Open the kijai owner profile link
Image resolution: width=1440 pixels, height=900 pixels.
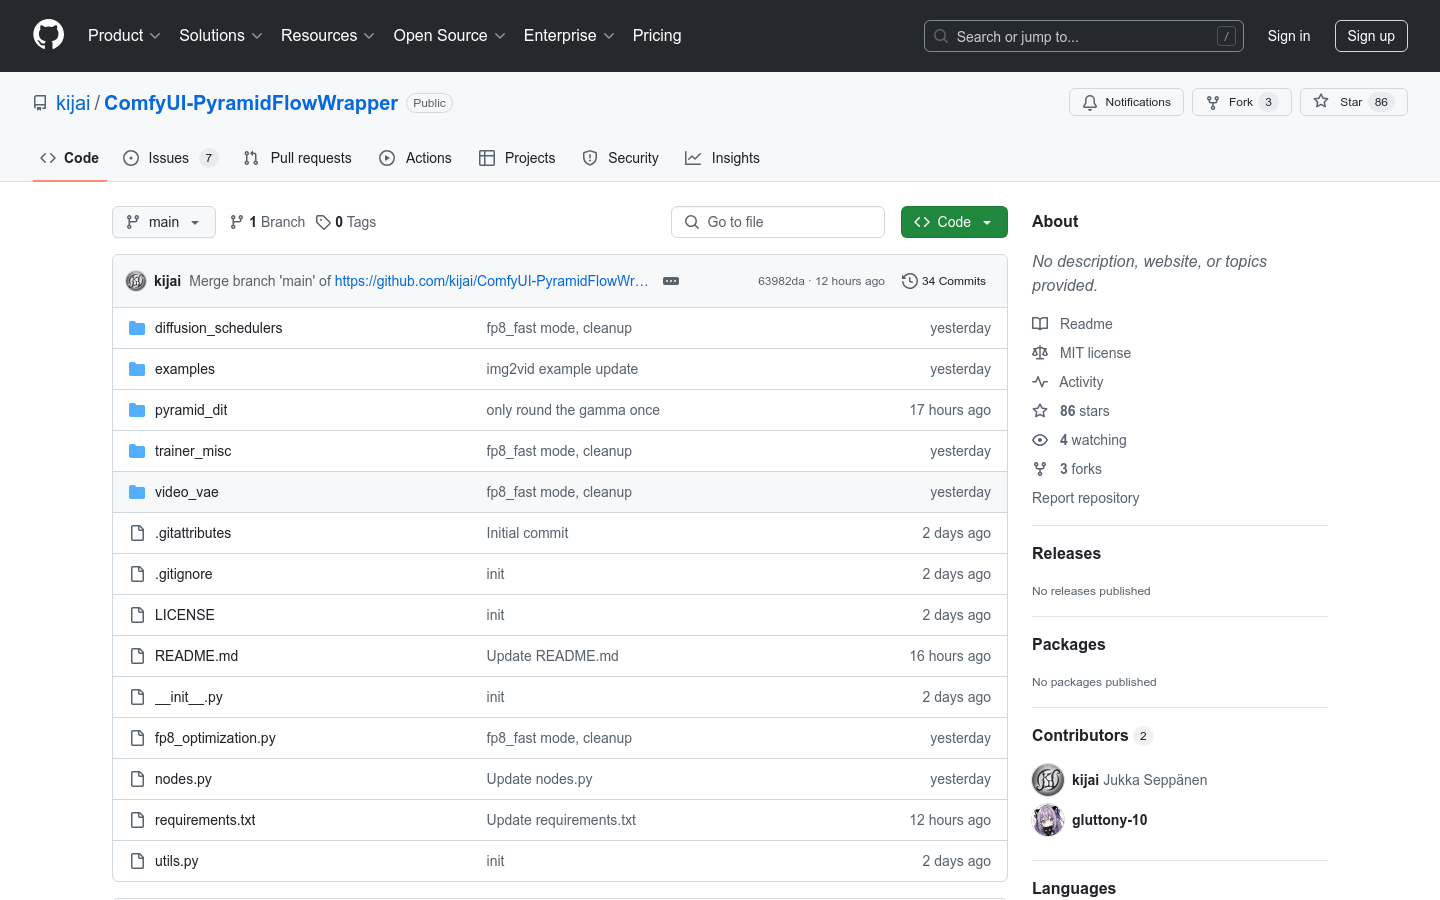(x=73, y=103)
